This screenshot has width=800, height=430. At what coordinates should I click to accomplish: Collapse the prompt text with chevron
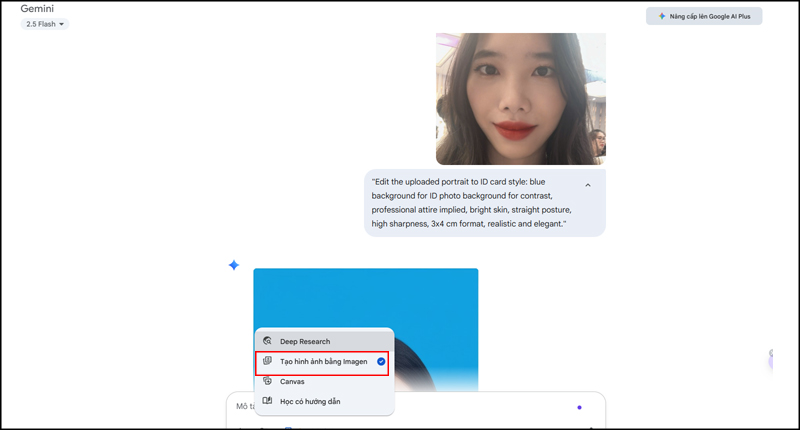click(588, 185)
